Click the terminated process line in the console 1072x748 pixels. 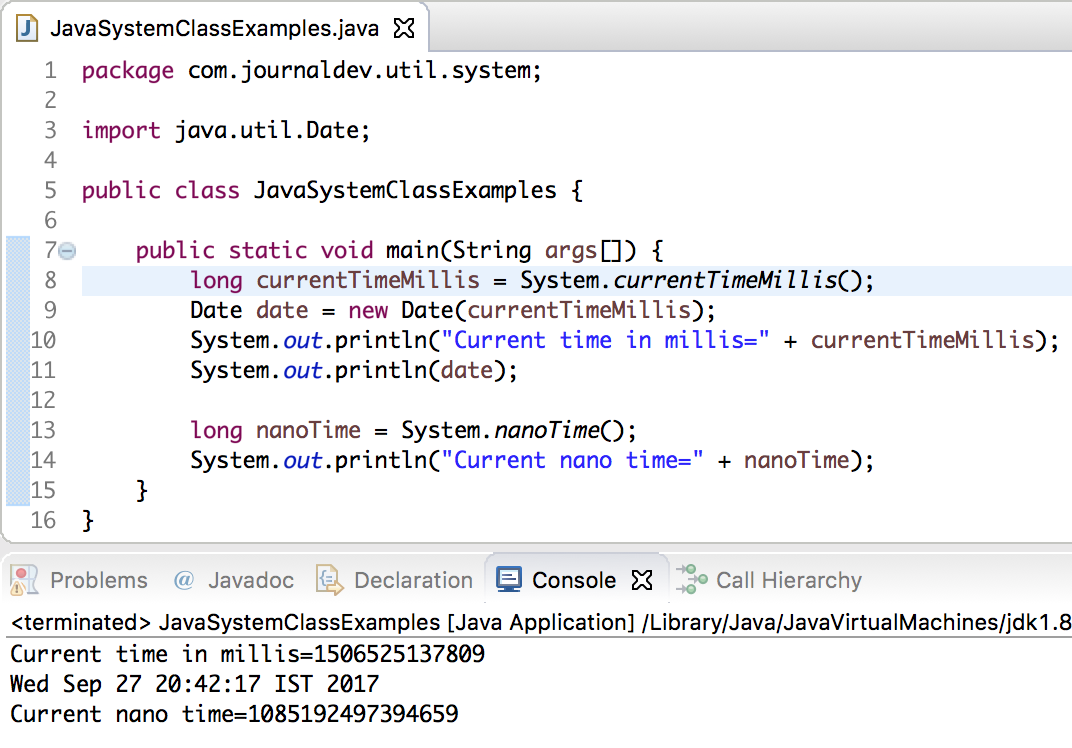click(300, 622)
